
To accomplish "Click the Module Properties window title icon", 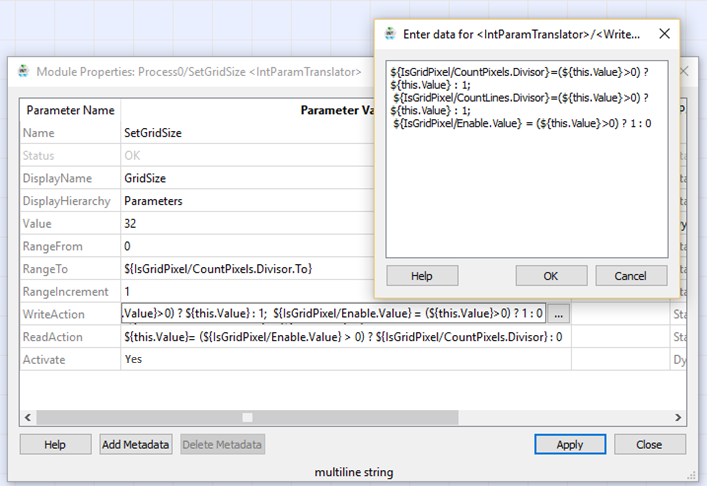I will point(24,72).
